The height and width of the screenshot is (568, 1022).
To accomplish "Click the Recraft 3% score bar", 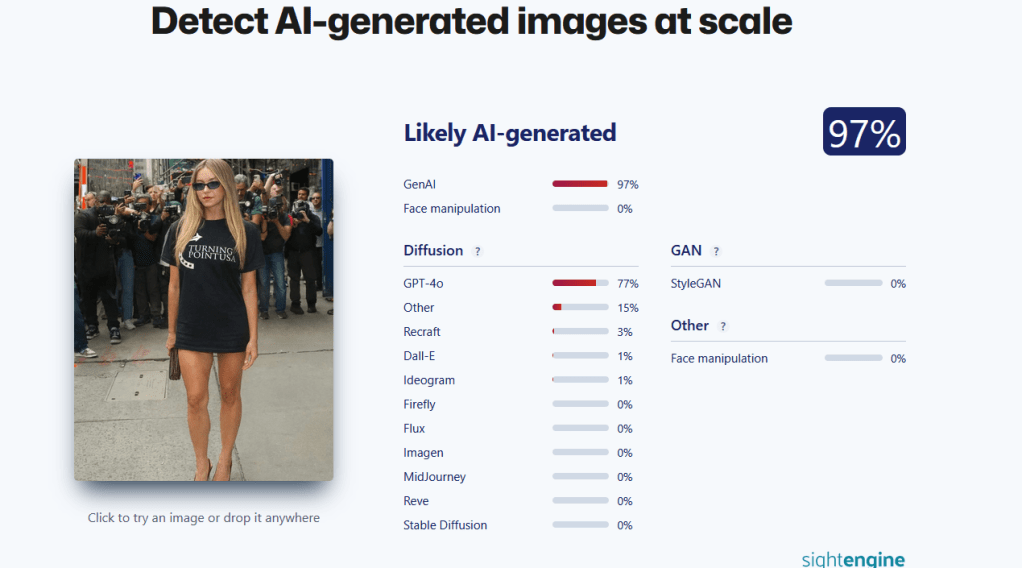I will pos(580,331).
